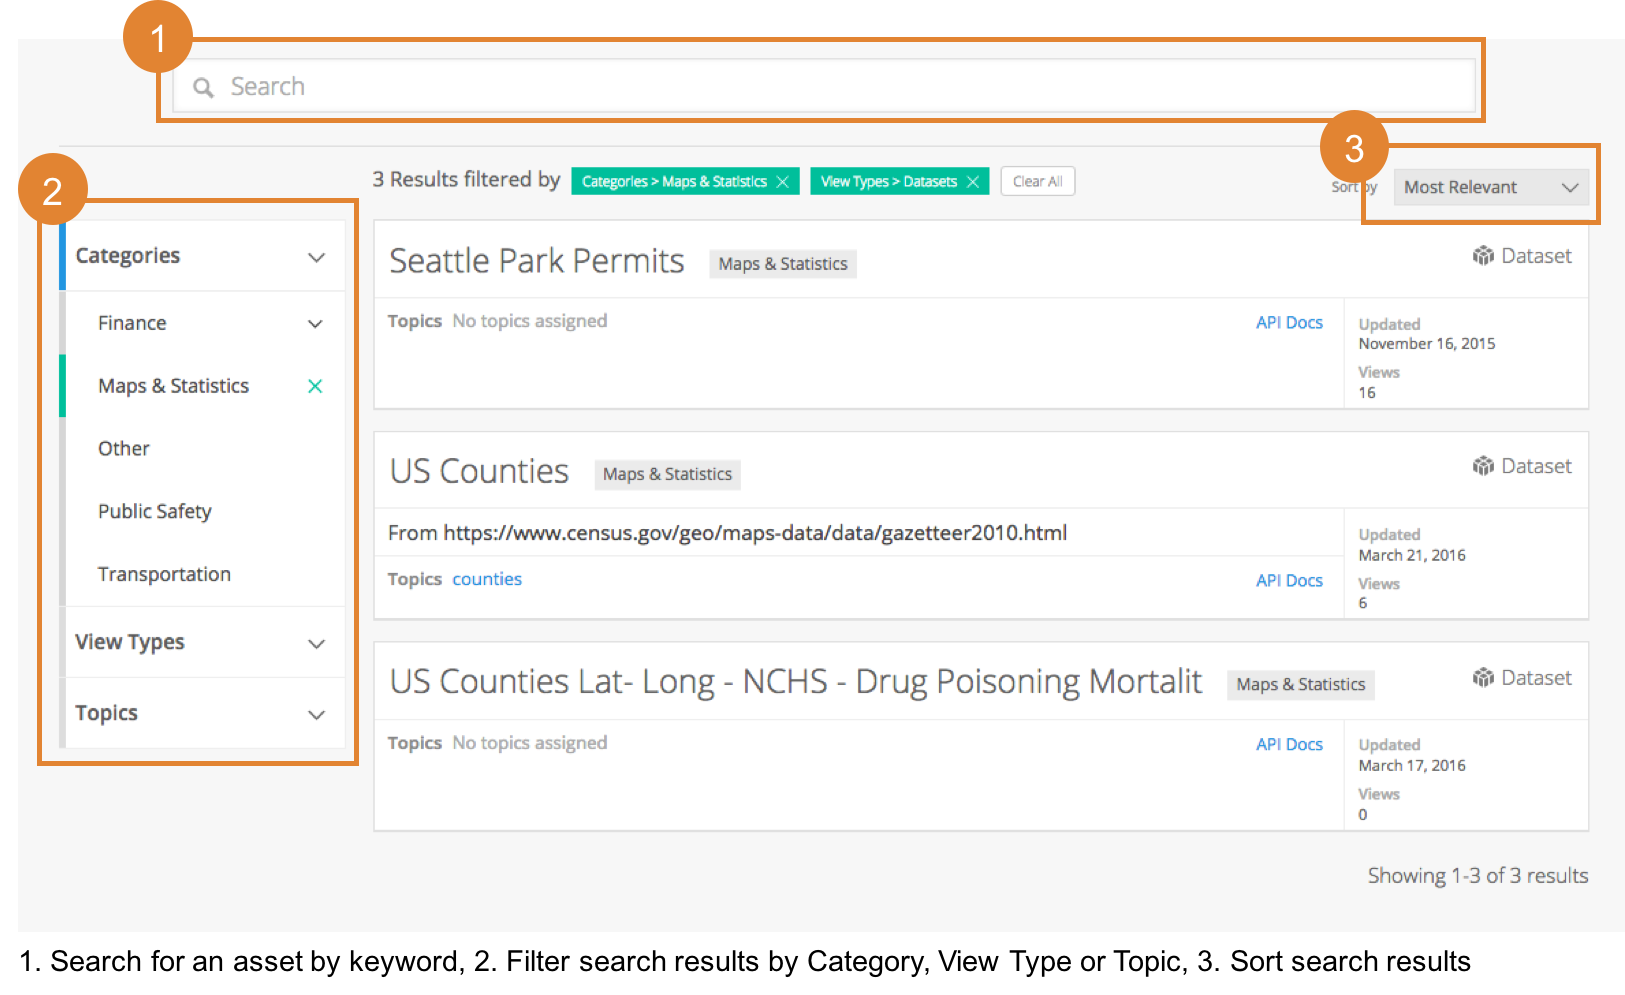Expand the View Types filter section

[316, 643]
